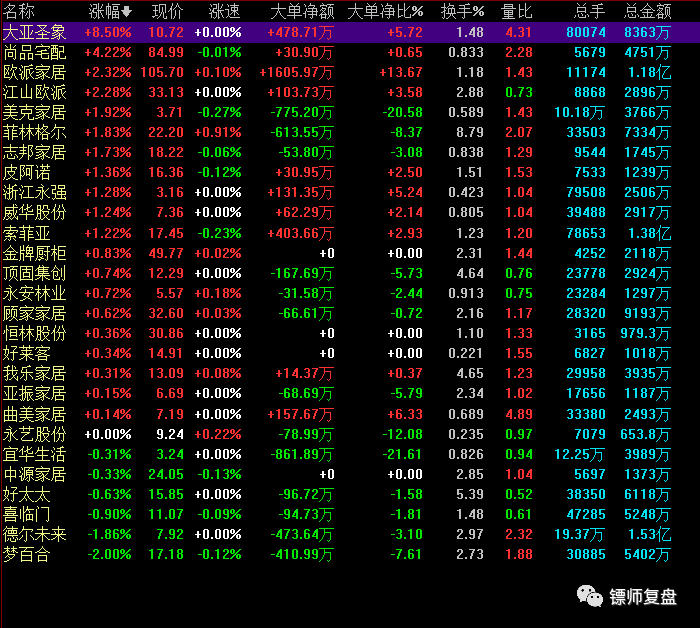
Task: Click 美克家居 net ratio -20.58
Action: [x=403, y=112]
